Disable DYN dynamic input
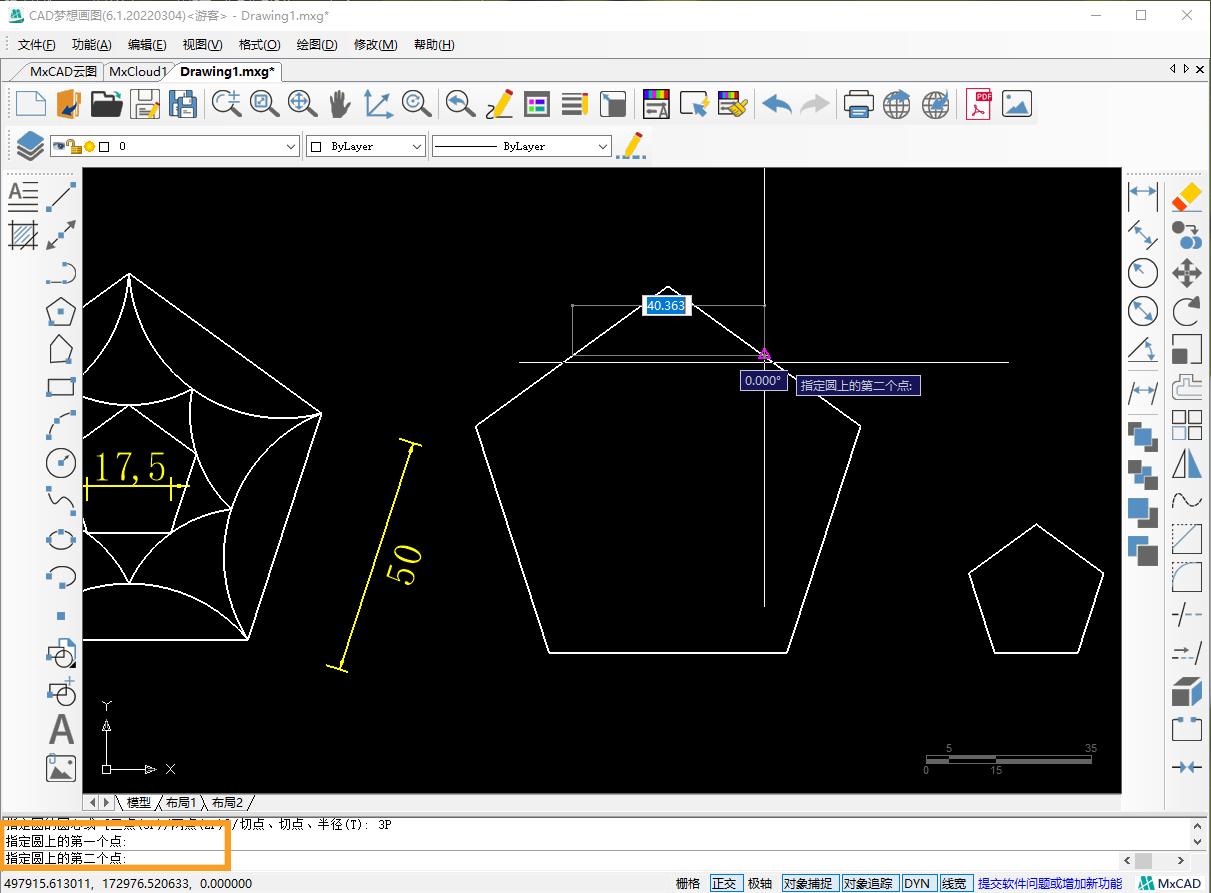1211x893 pixels. click(x=917, y=883)
